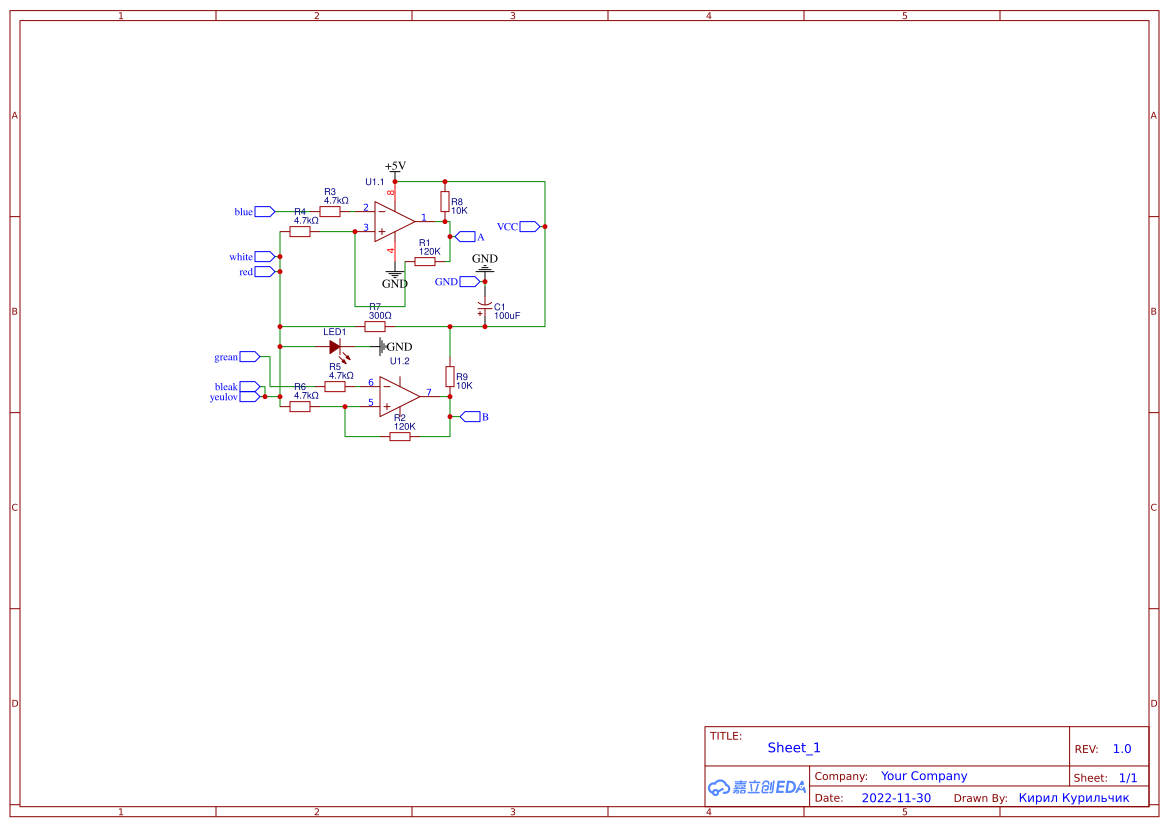Click the LED1 diode symbol
Screen dimensions: 1169x827
[x=335, y=345]
